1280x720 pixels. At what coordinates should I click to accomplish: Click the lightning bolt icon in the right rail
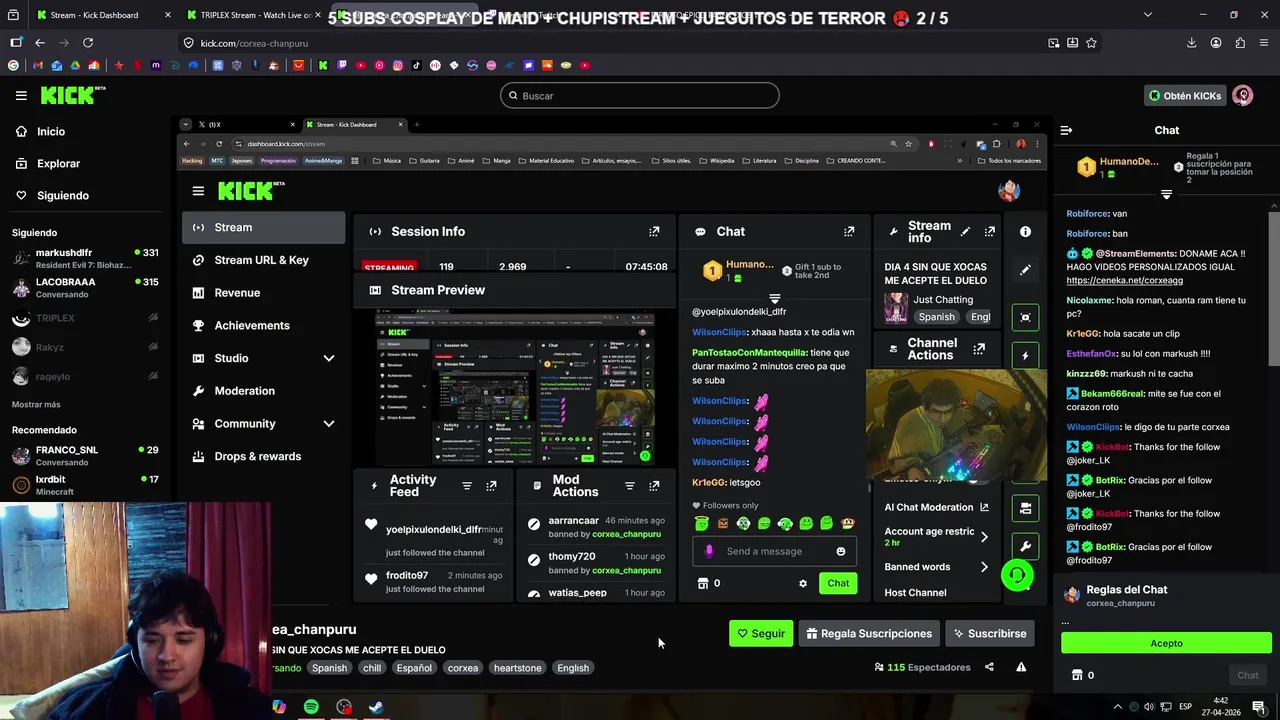click(1025, 355)
